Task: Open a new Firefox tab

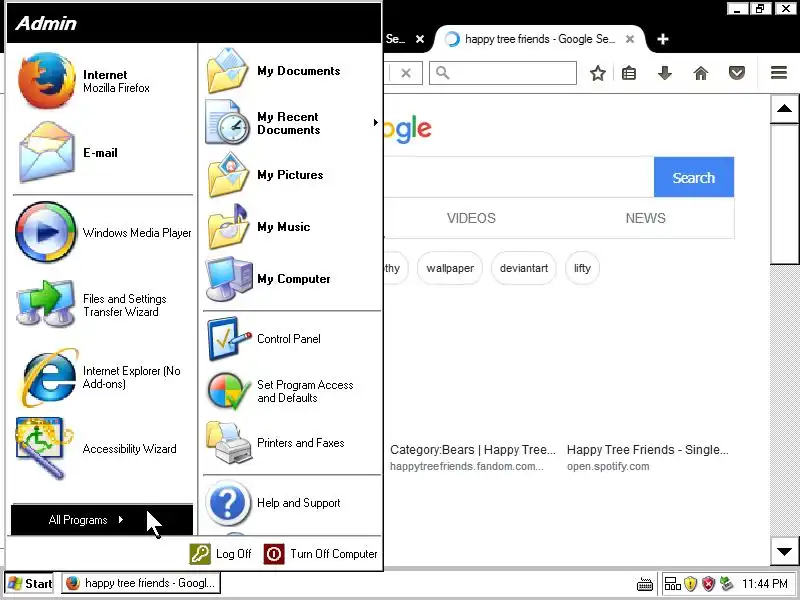Action: coord(663,39)
